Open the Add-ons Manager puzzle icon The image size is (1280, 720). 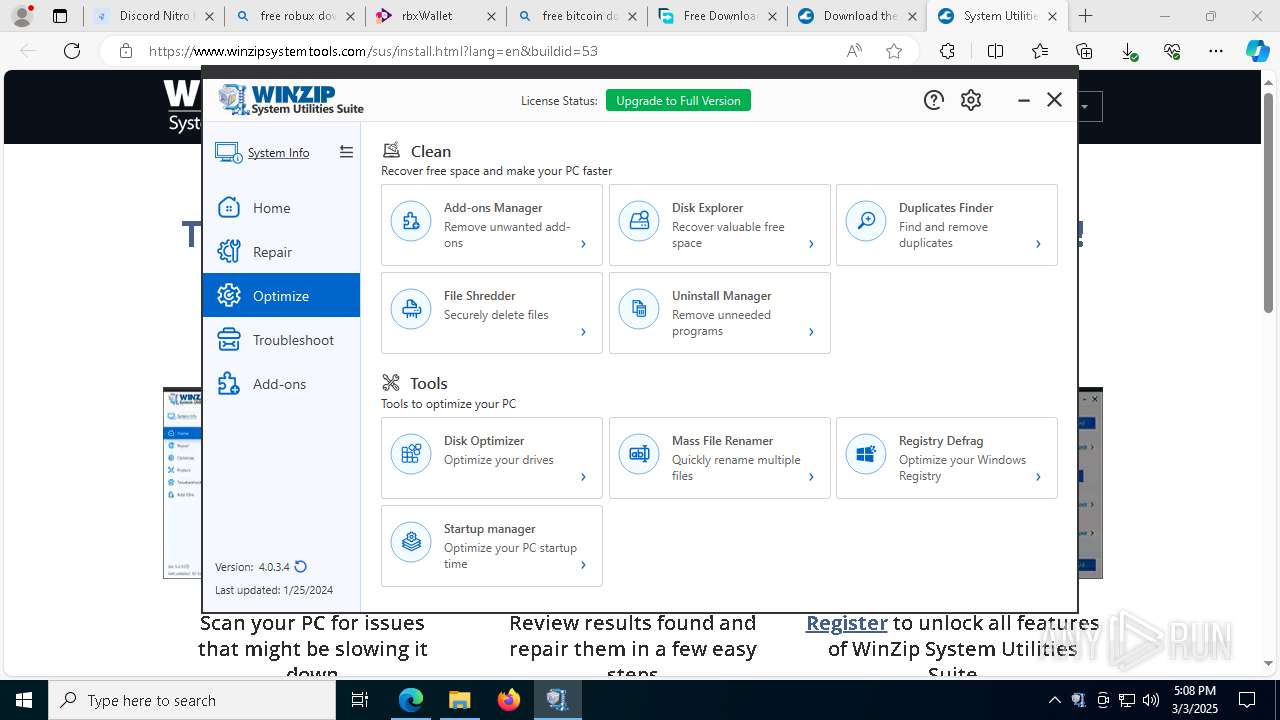coord(411,222)
